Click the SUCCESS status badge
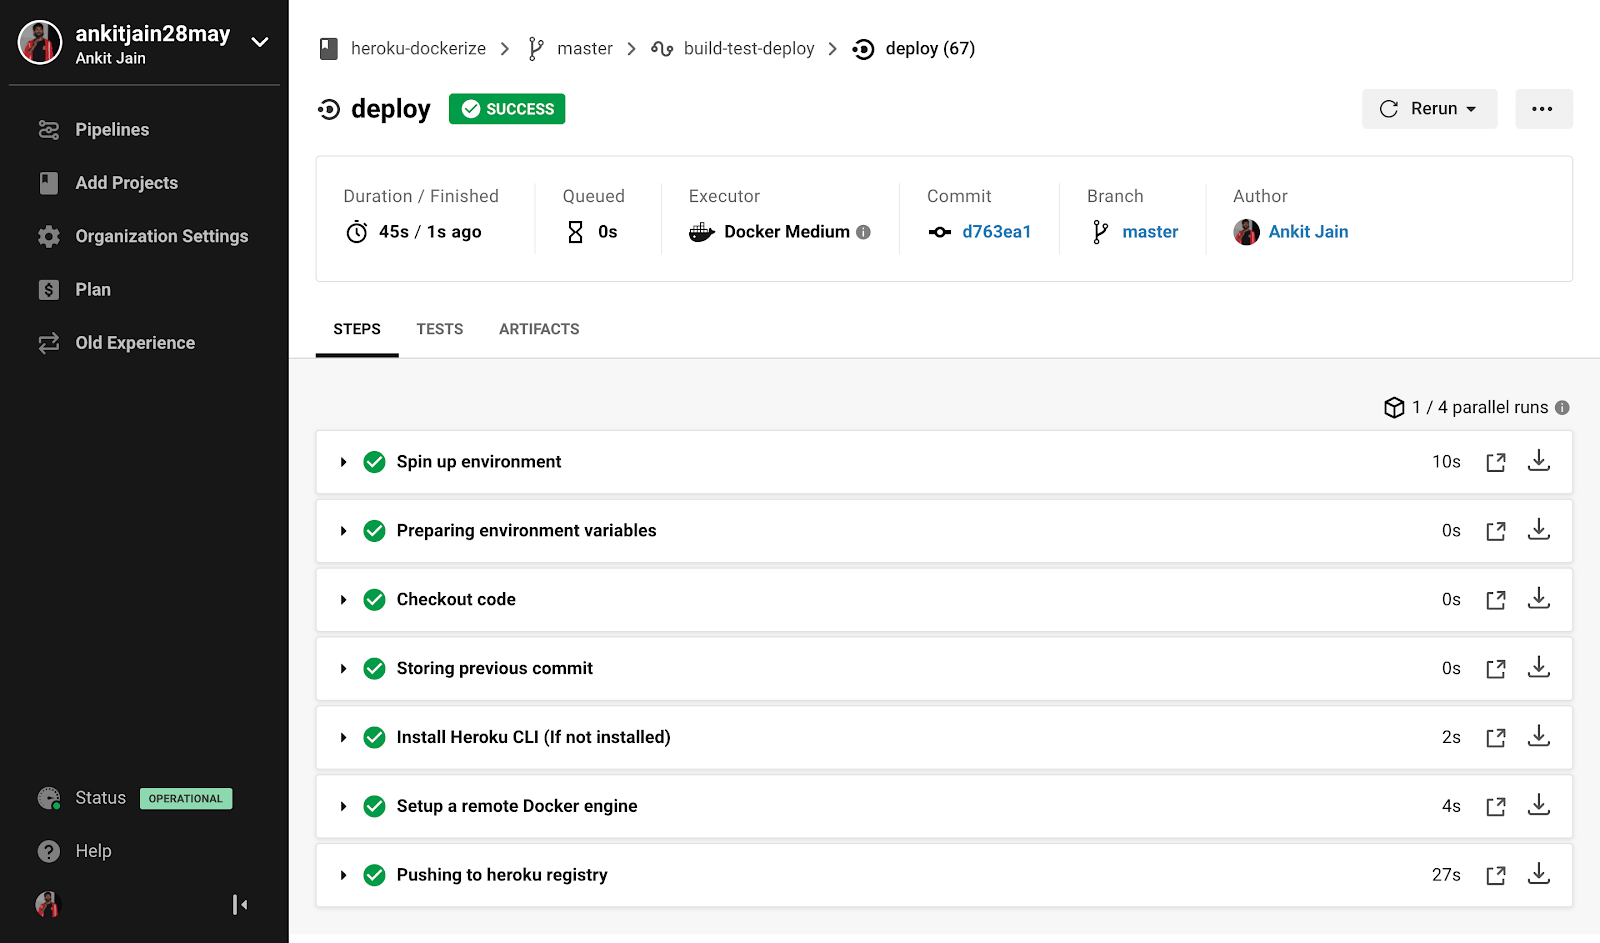This screenshot has width=1600, height=943. click(x=507, y=109)
